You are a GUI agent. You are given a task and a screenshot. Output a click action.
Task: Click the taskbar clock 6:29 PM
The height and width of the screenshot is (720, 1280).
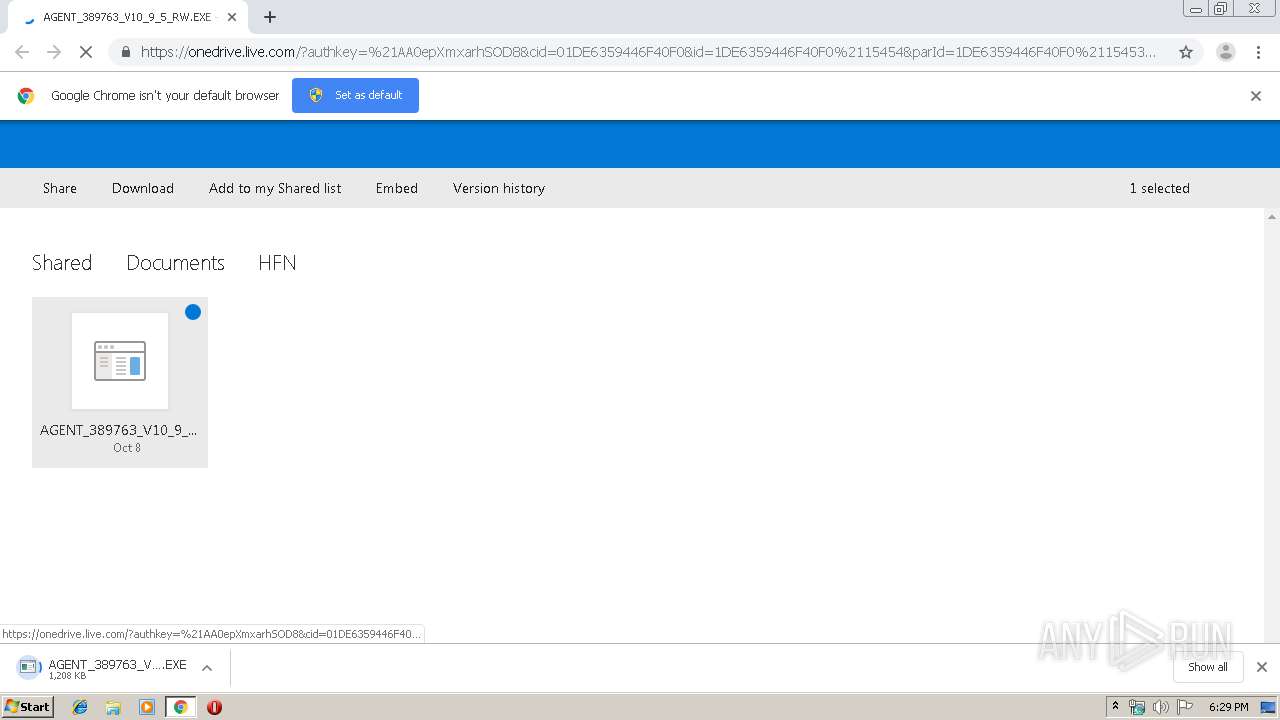[1228, 707]
